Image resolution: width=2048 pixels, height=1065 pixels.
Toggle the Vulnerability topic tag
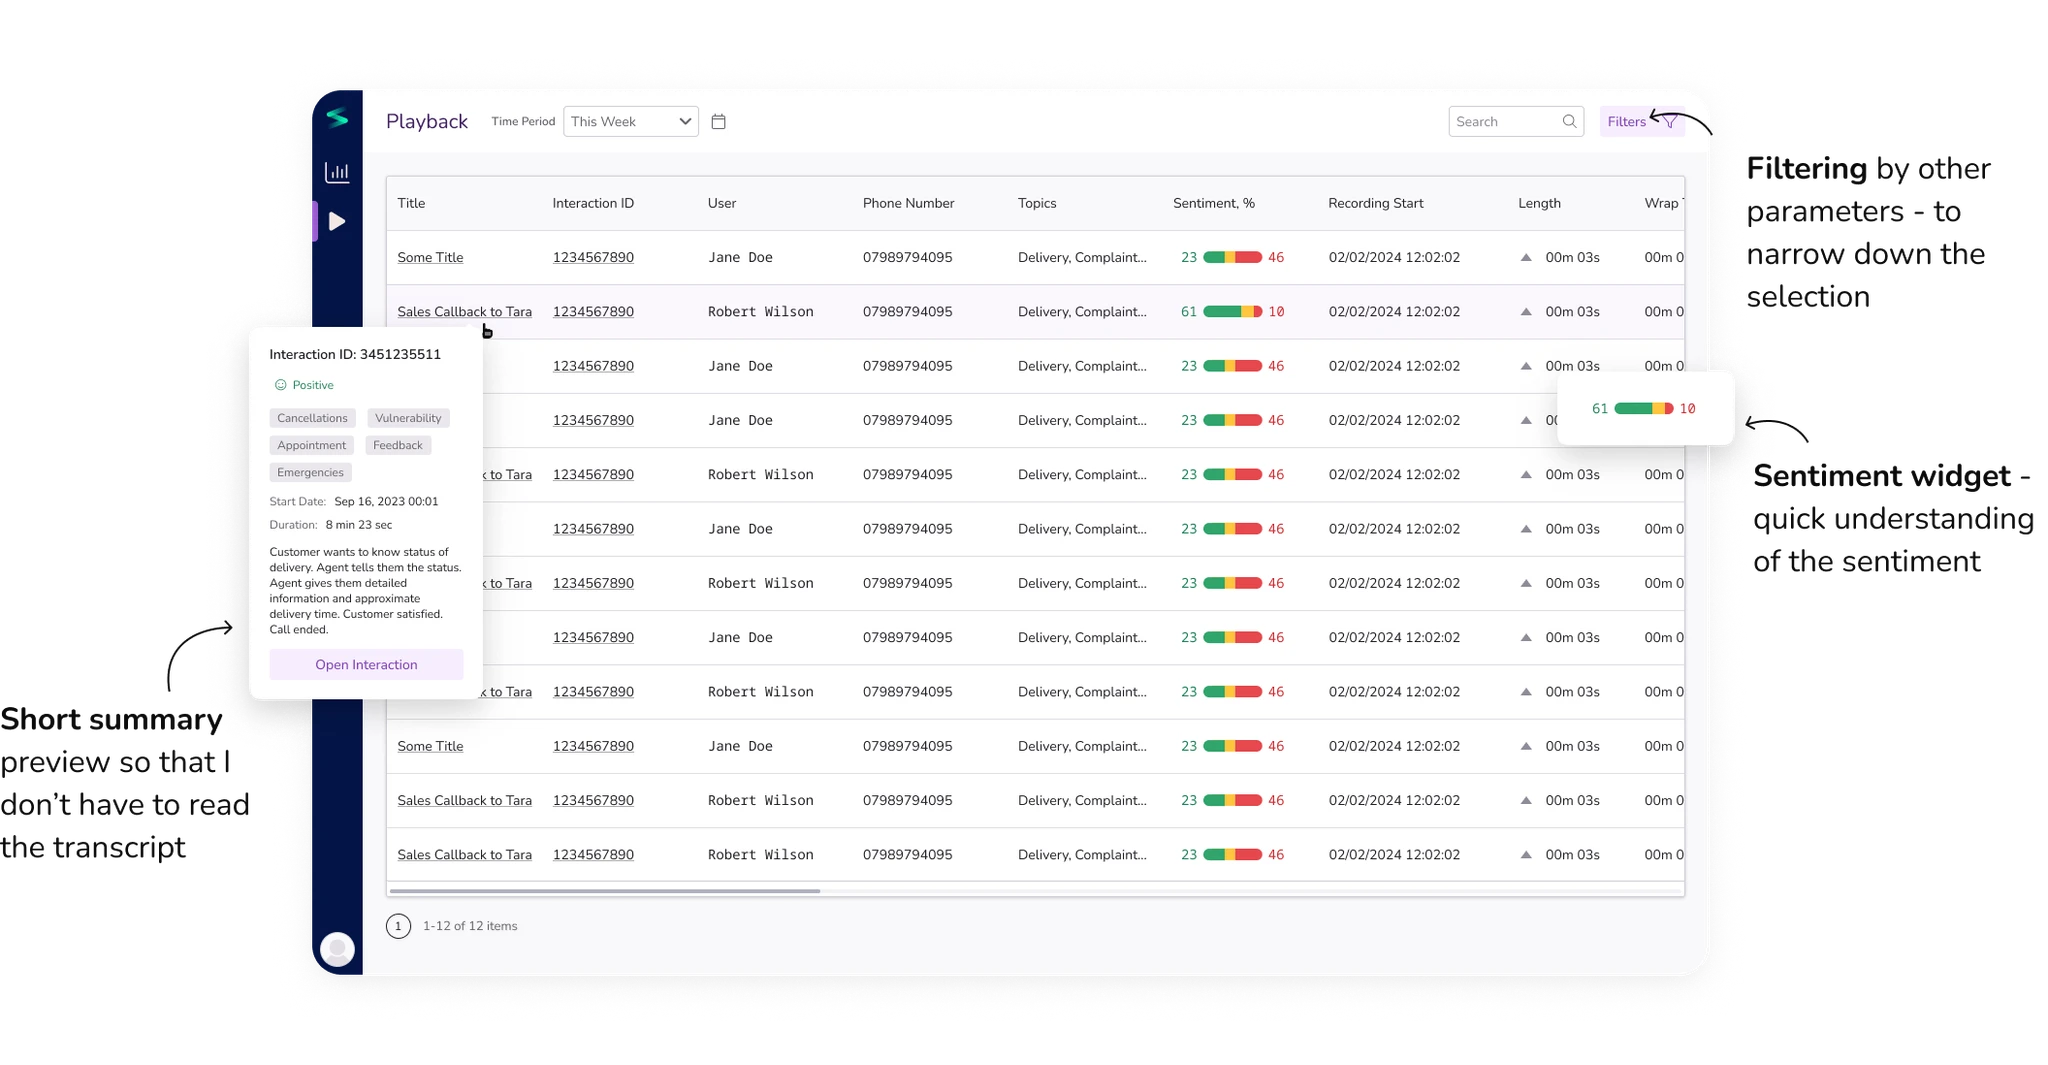[x=408, y=418]
